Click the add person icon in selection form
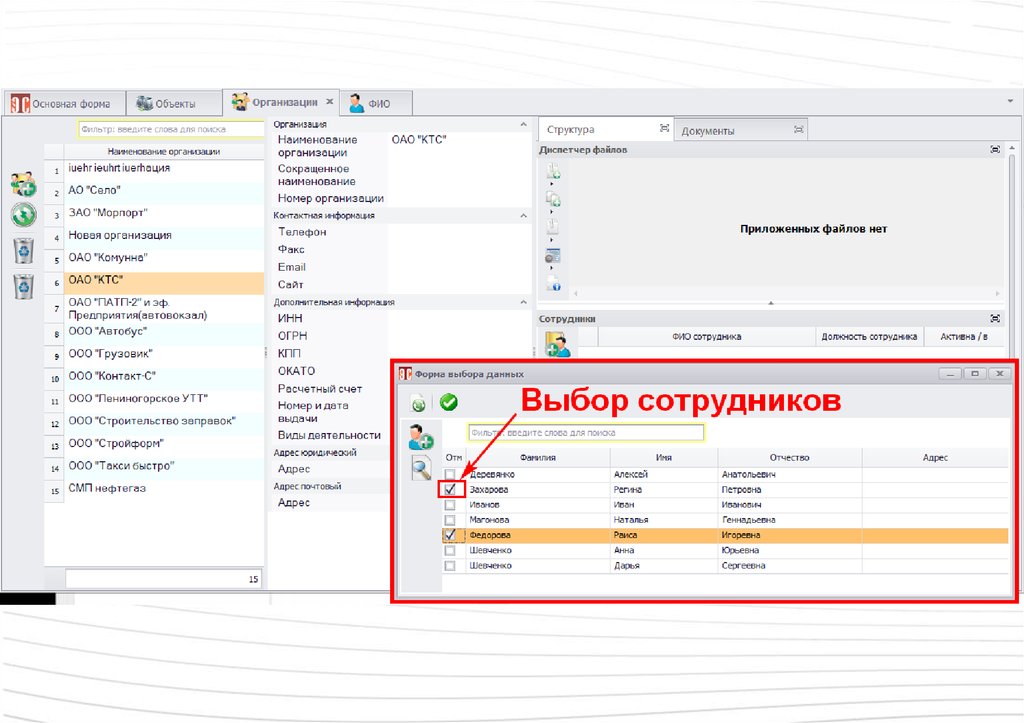 point(420,437)
